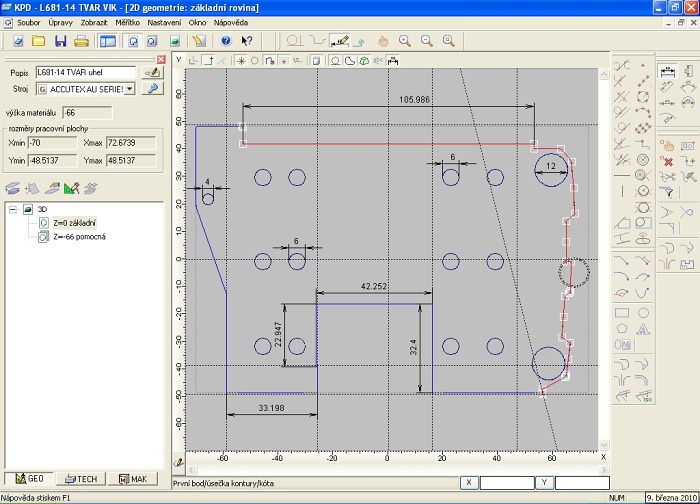The image size is (700, 504).
Task: Select the text letter A tool
Action: coord(643,329)
